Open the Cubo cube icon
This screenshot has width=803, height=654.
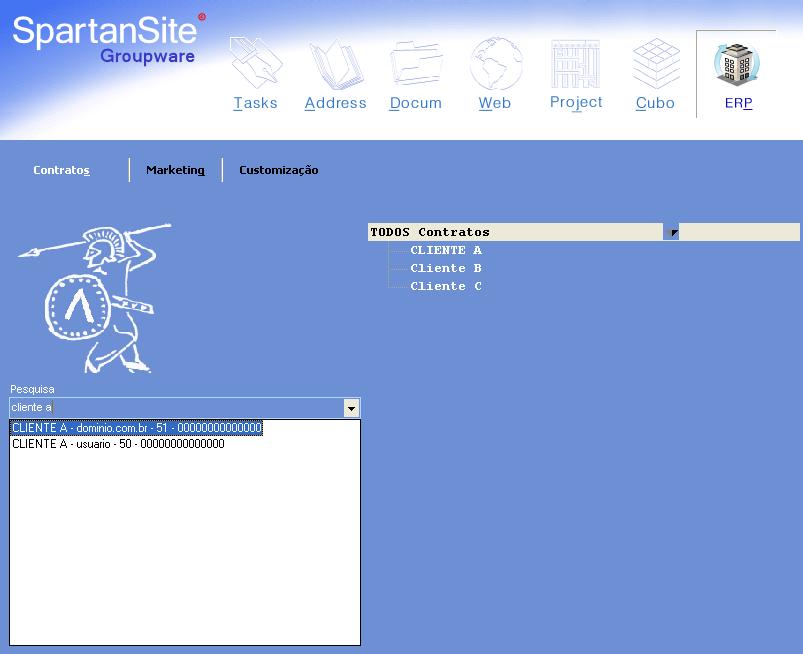pyautogui.click(x=656, y=64)
